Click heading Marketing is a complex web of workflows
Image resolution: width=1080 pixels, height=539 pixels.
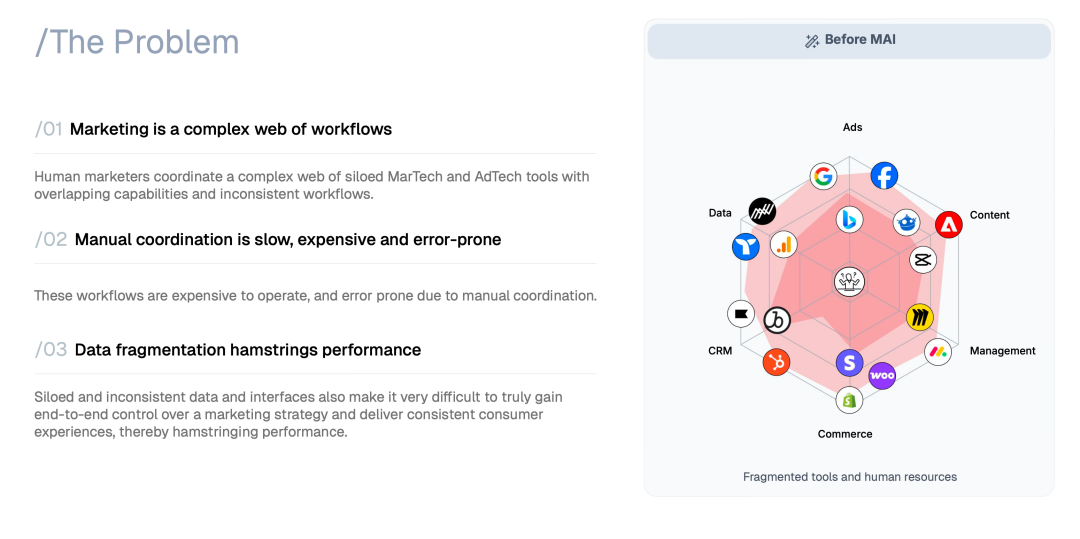pos(231,129)
